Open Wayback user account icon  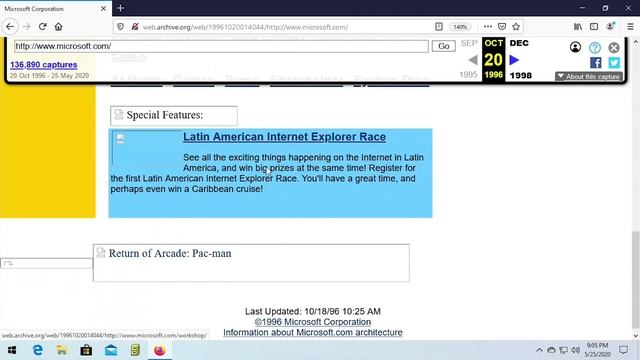pos(576,47)
